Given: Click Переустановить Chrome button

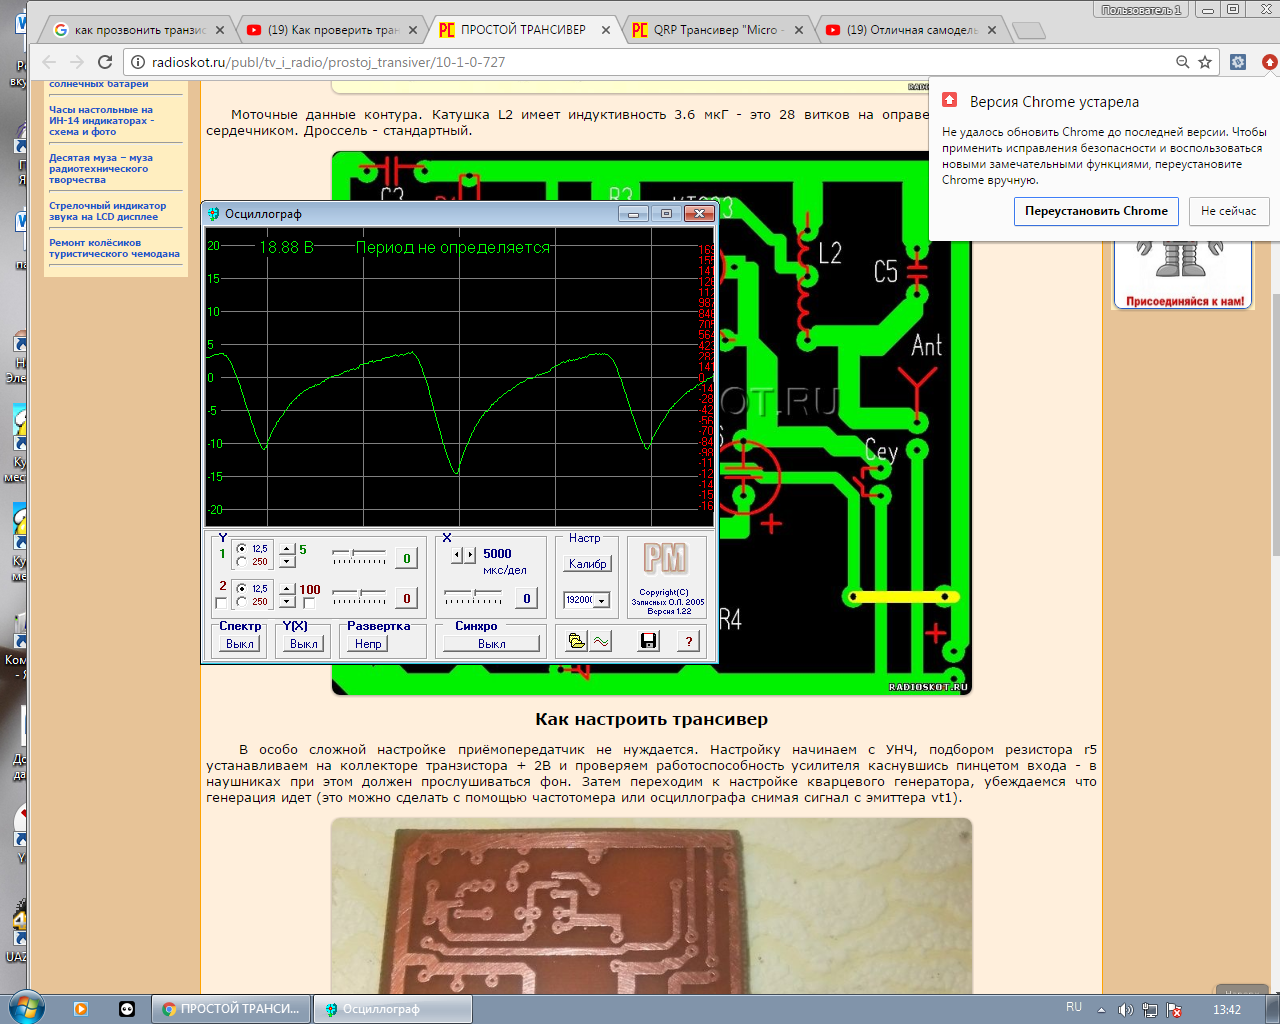Looking at the screenshot, I should 1096,211.
